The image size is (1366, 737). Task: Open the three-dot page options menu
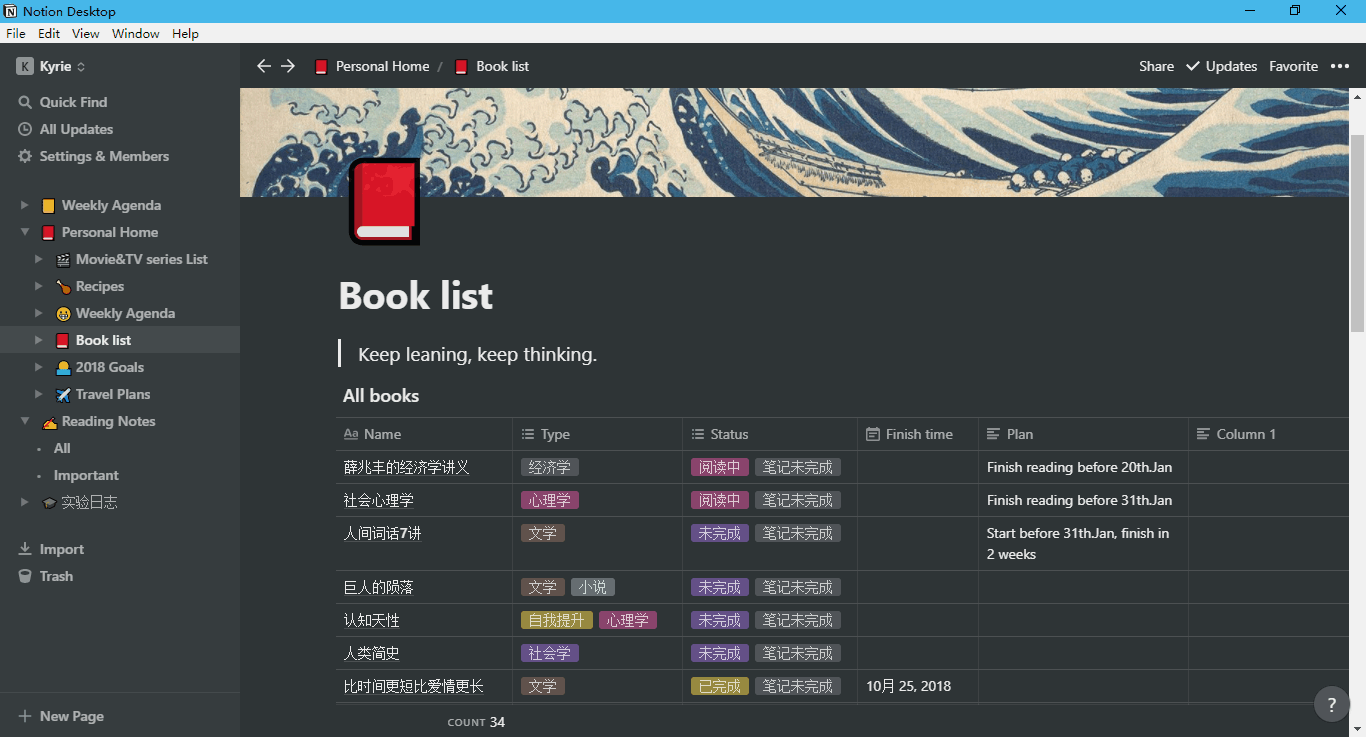(x=1339, y=66)
